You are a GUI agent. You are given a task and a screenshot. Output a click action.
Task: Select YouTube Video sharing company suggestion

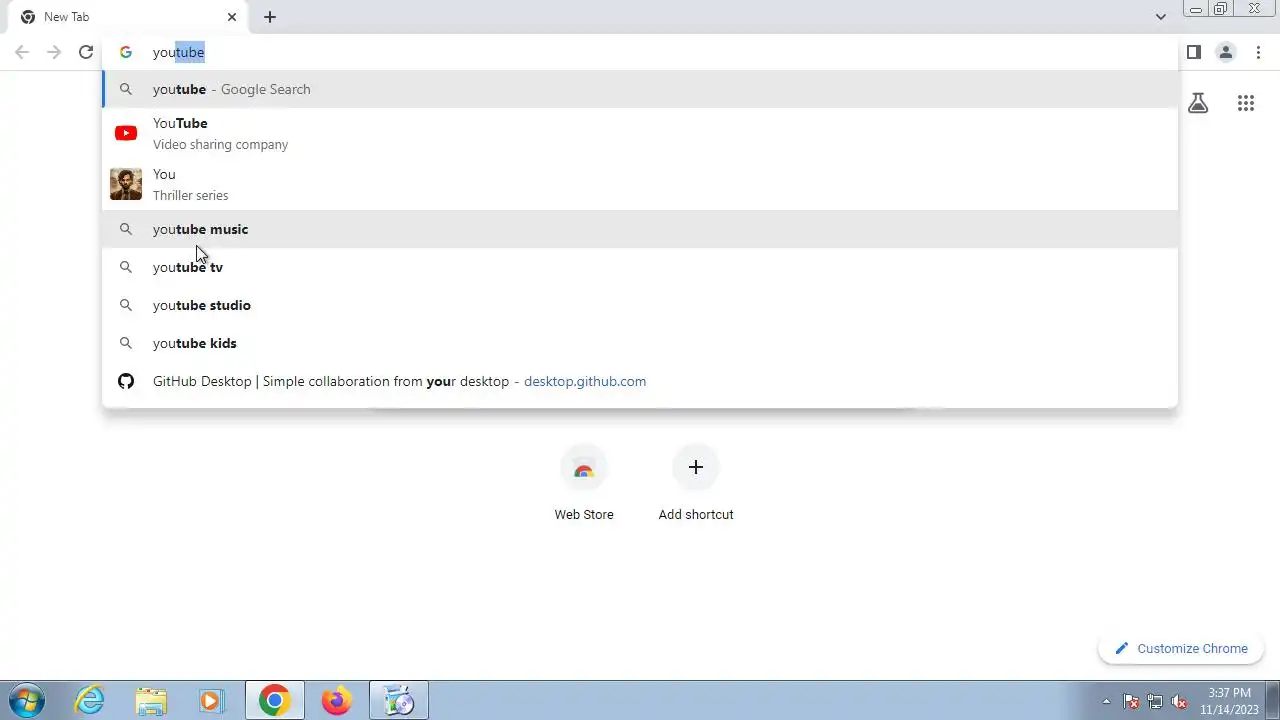pos(640,133)
